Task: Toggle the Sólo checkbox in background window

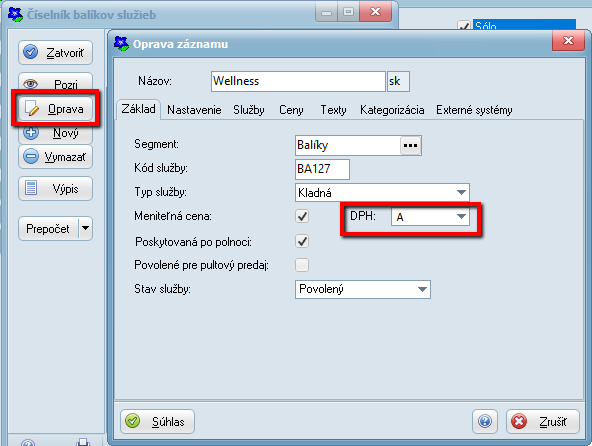Action: coord(464,26)
